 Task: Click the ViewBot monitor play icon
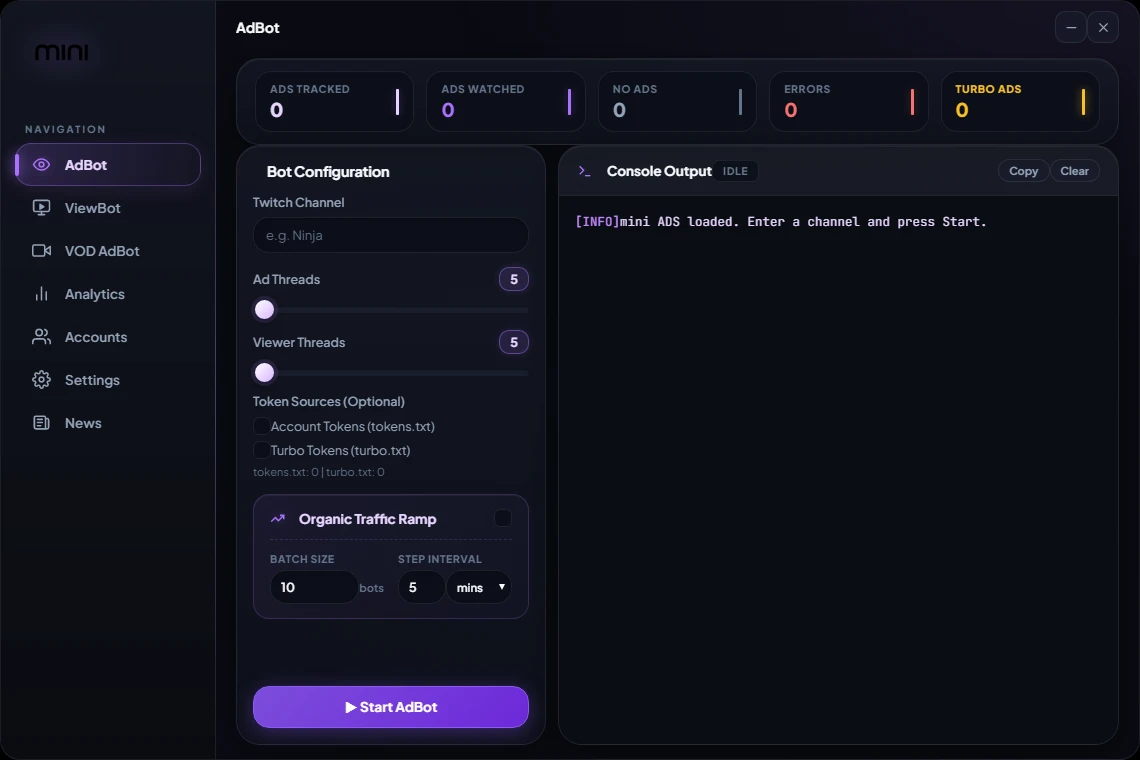click(41, 207)
